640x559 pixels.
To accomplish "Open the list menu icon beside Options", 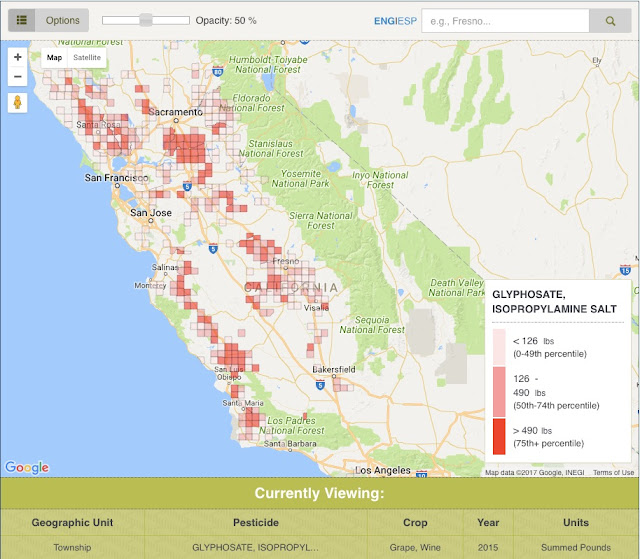I will tap(22, 20).
